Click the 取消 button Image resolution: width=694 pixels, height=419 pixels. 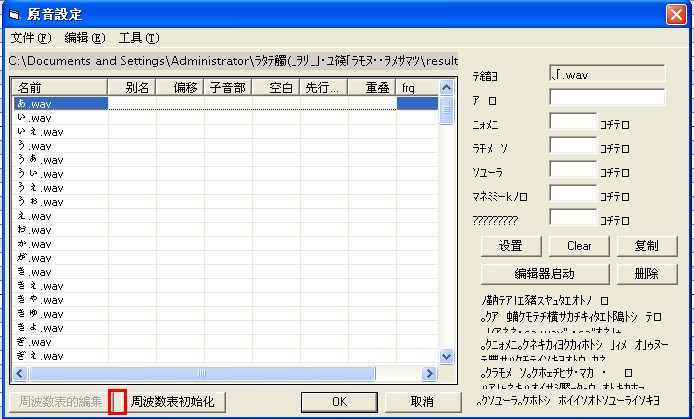coord(422,402)
